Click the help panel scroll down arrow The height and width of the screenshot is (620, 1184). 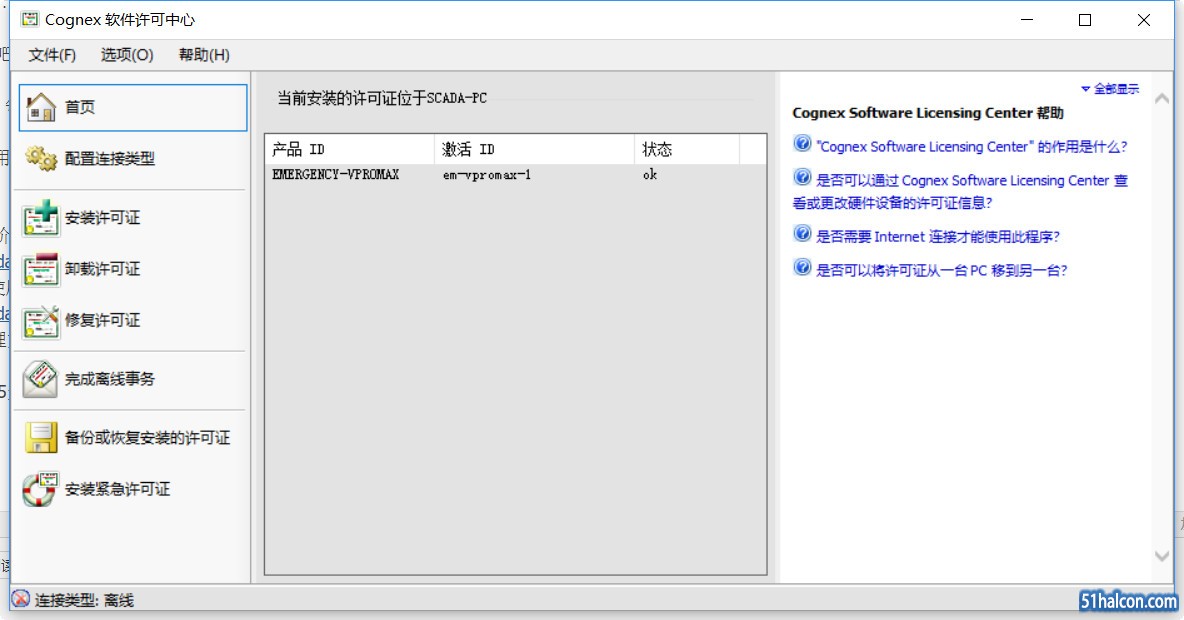coord(1162,557)
